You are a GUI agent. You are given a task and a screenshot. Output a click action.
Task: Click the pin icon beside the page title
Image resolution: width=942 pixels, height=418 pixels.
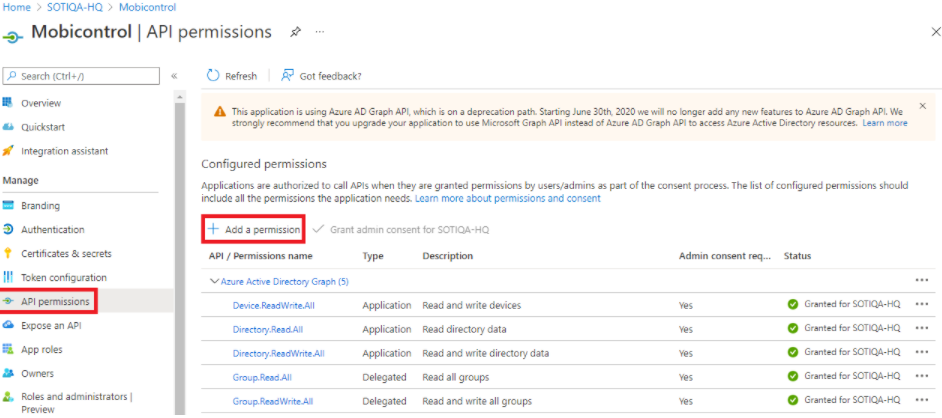coord(295,32)
